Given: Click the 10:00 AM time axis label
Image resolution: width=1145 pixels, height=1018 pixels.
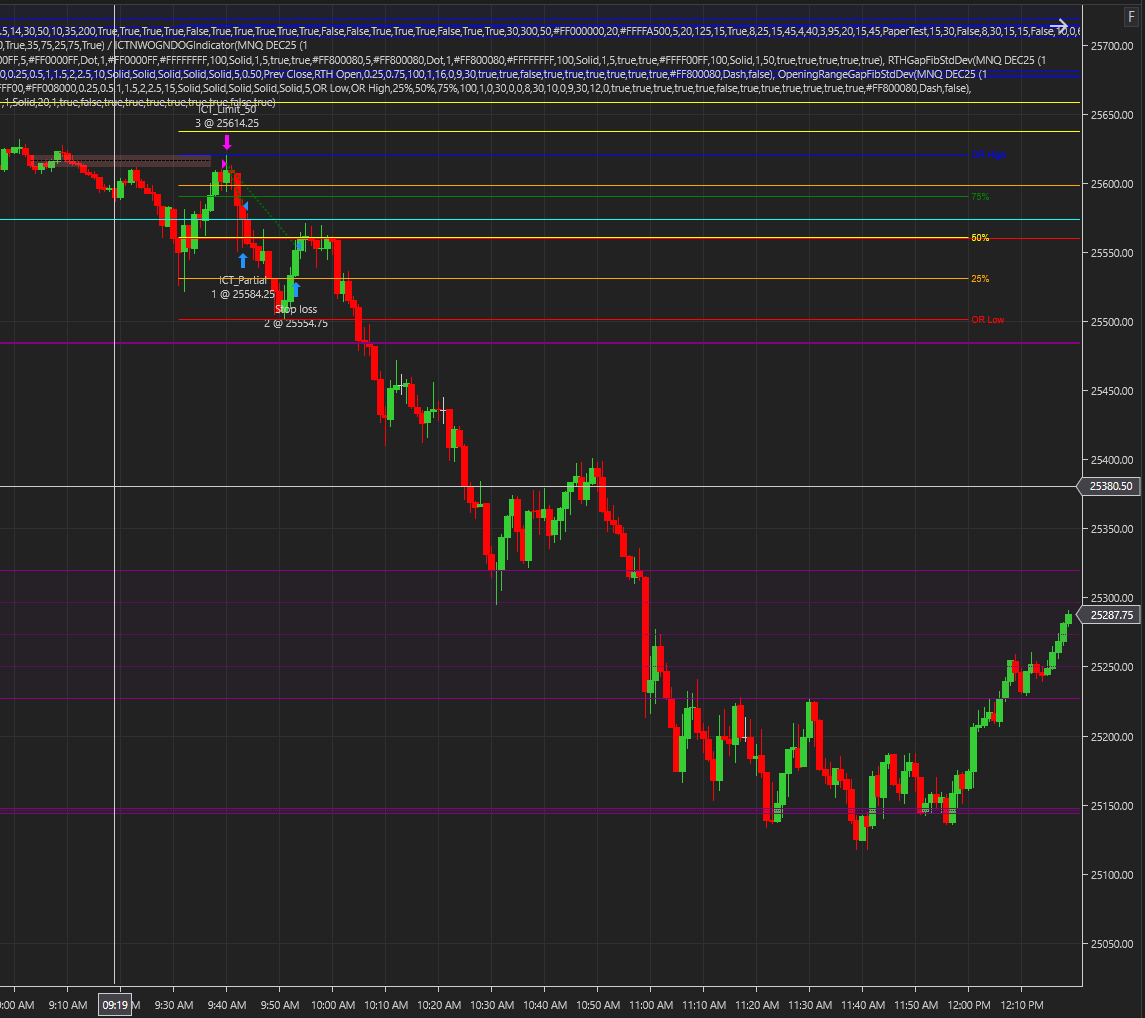Looking at the screenshot, I should [x=333, y=1006].
